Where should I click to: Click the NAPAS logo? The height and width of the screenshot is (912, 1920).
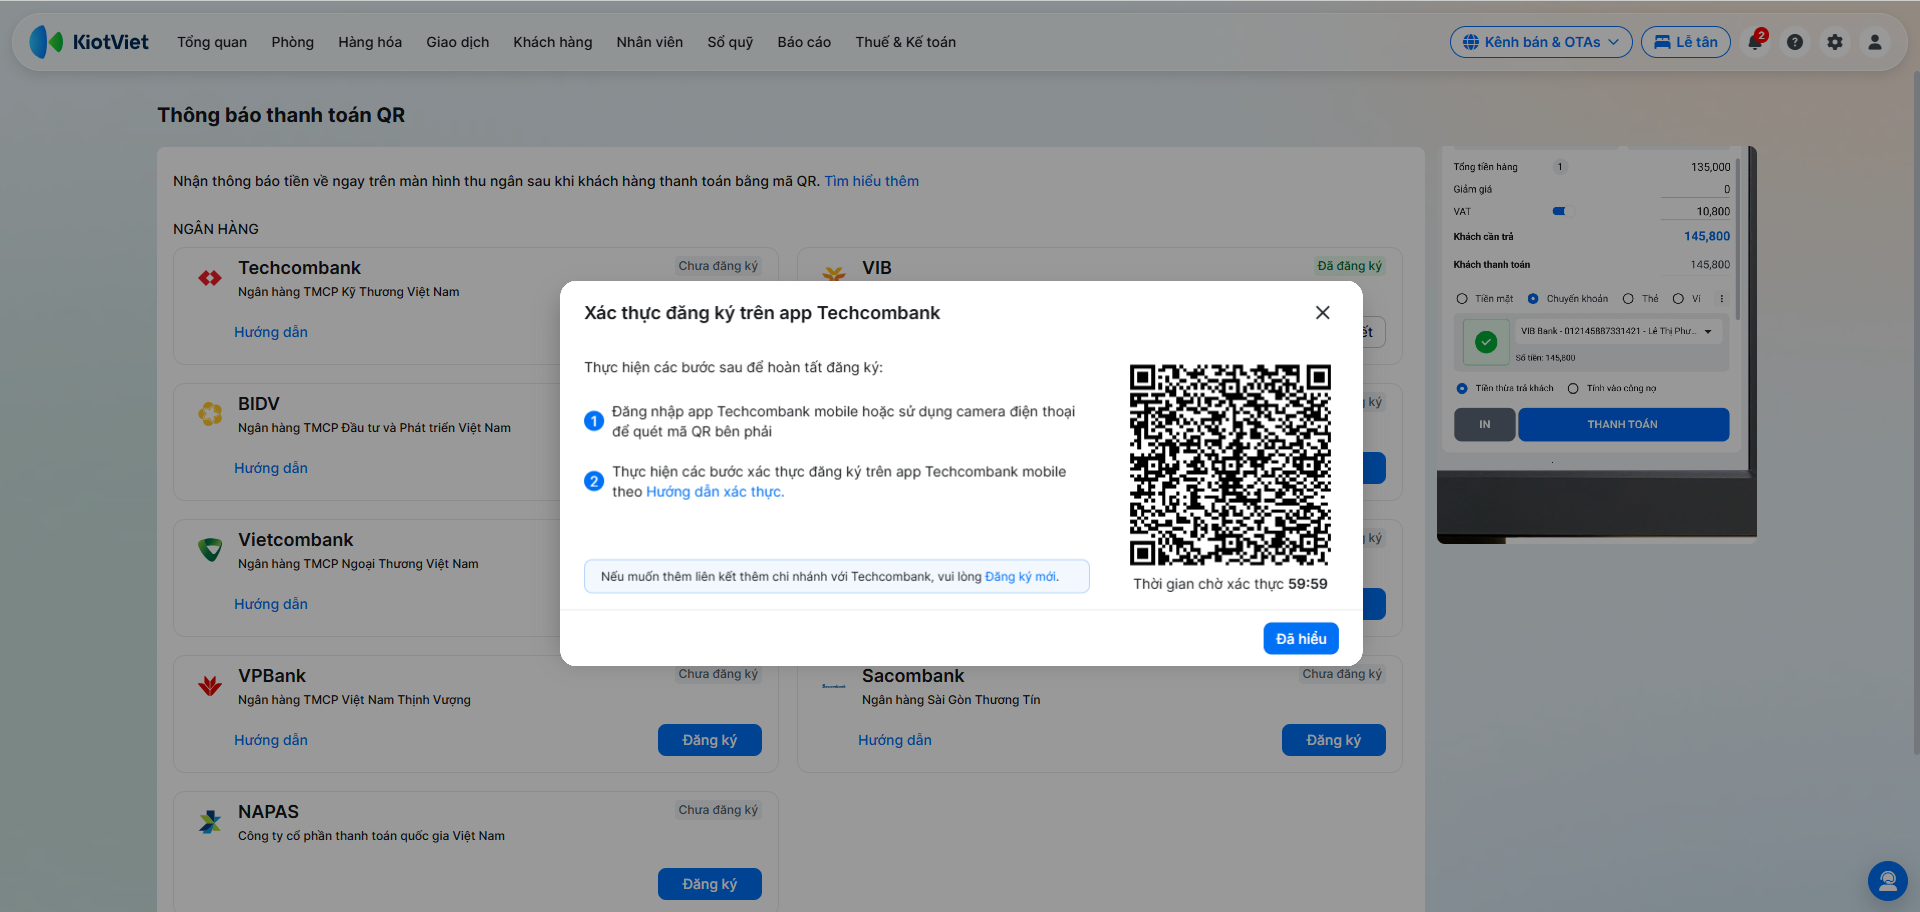(x=210, y=821)
